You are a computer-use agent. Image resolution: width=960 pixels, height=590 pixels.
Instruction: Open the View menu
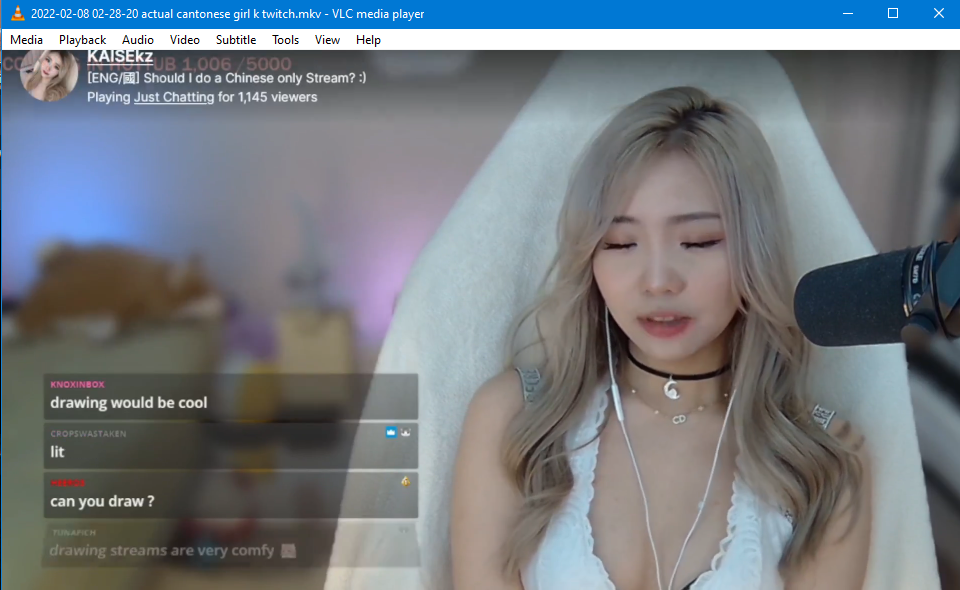pyautogui.click(x=327, y=40)
